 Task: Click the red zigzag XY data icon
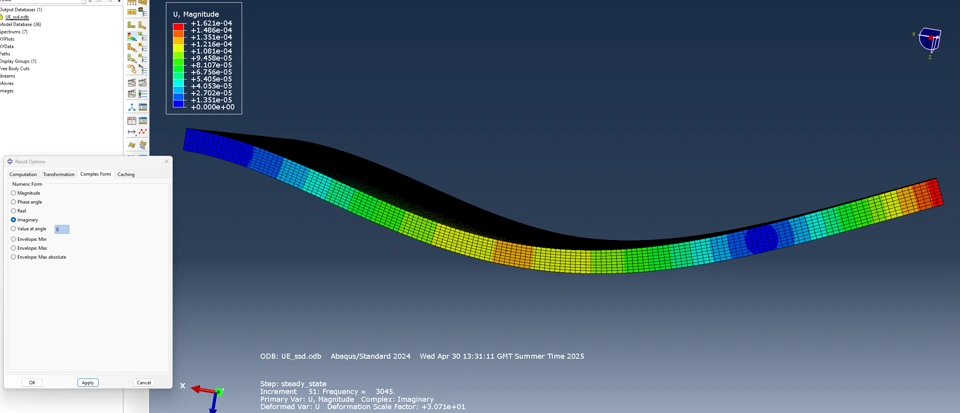[x=143, y=131]
